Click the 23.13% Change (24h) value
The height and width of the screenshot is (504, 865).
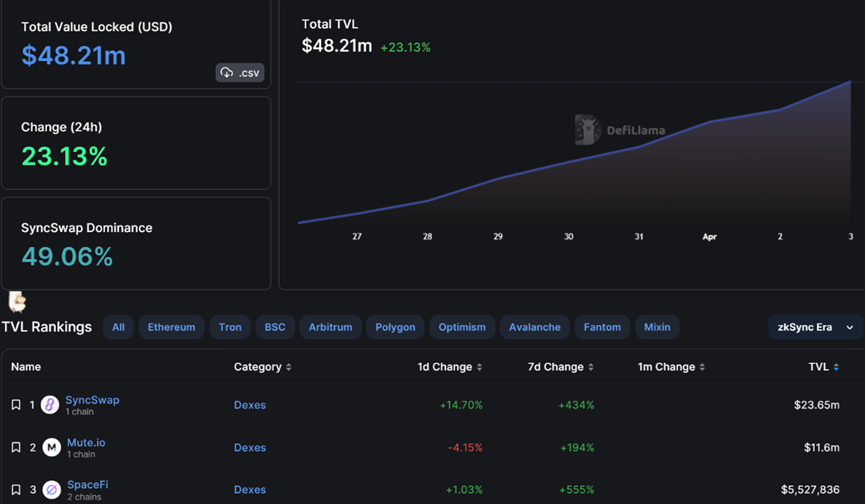point(65,156)
